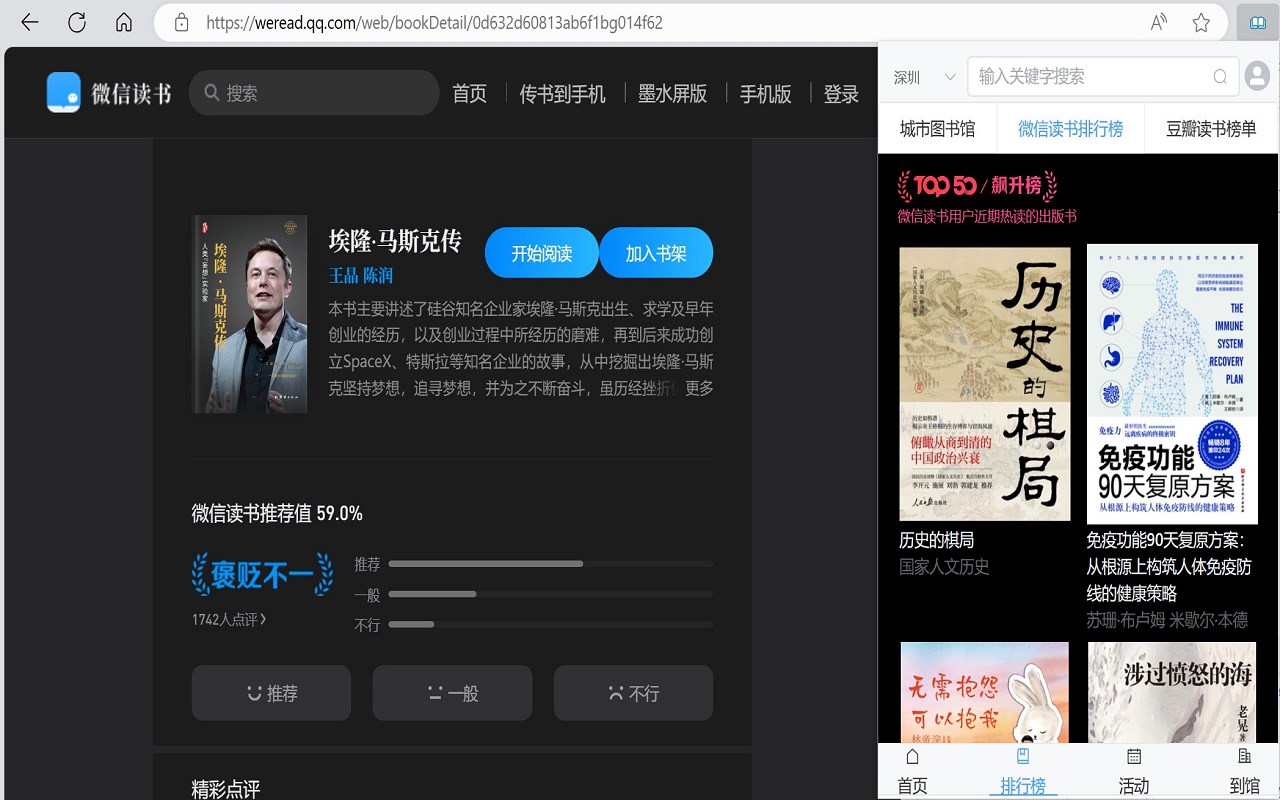Screen dimensions: 1280x800
Task: Click the 褒贬不一 rating badge
Action: pos(263,574)
